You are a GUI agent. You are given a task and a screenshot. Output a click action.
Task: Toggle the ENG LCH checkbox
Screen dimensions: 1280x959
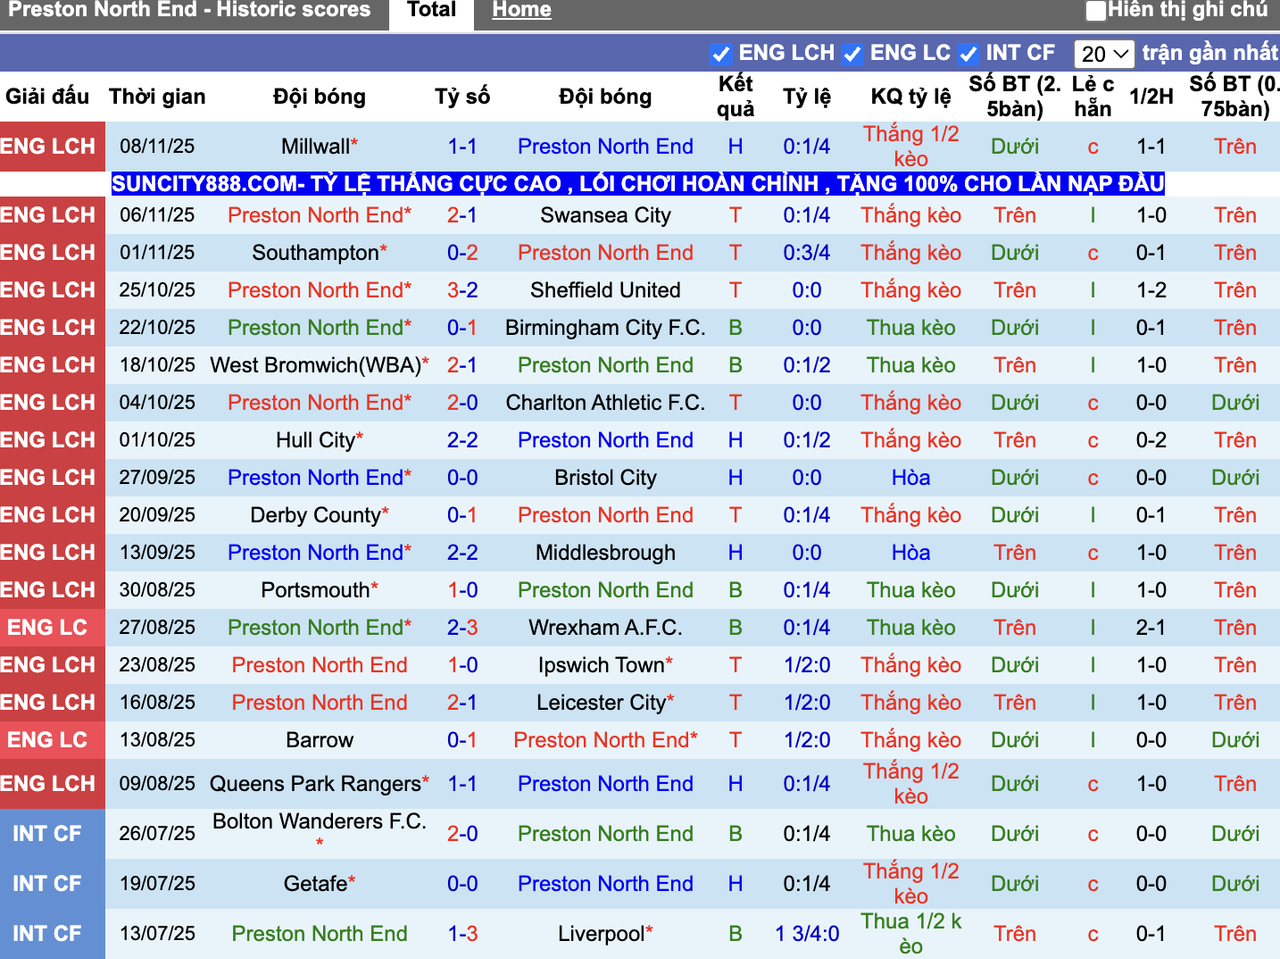(x=720, y=54)
